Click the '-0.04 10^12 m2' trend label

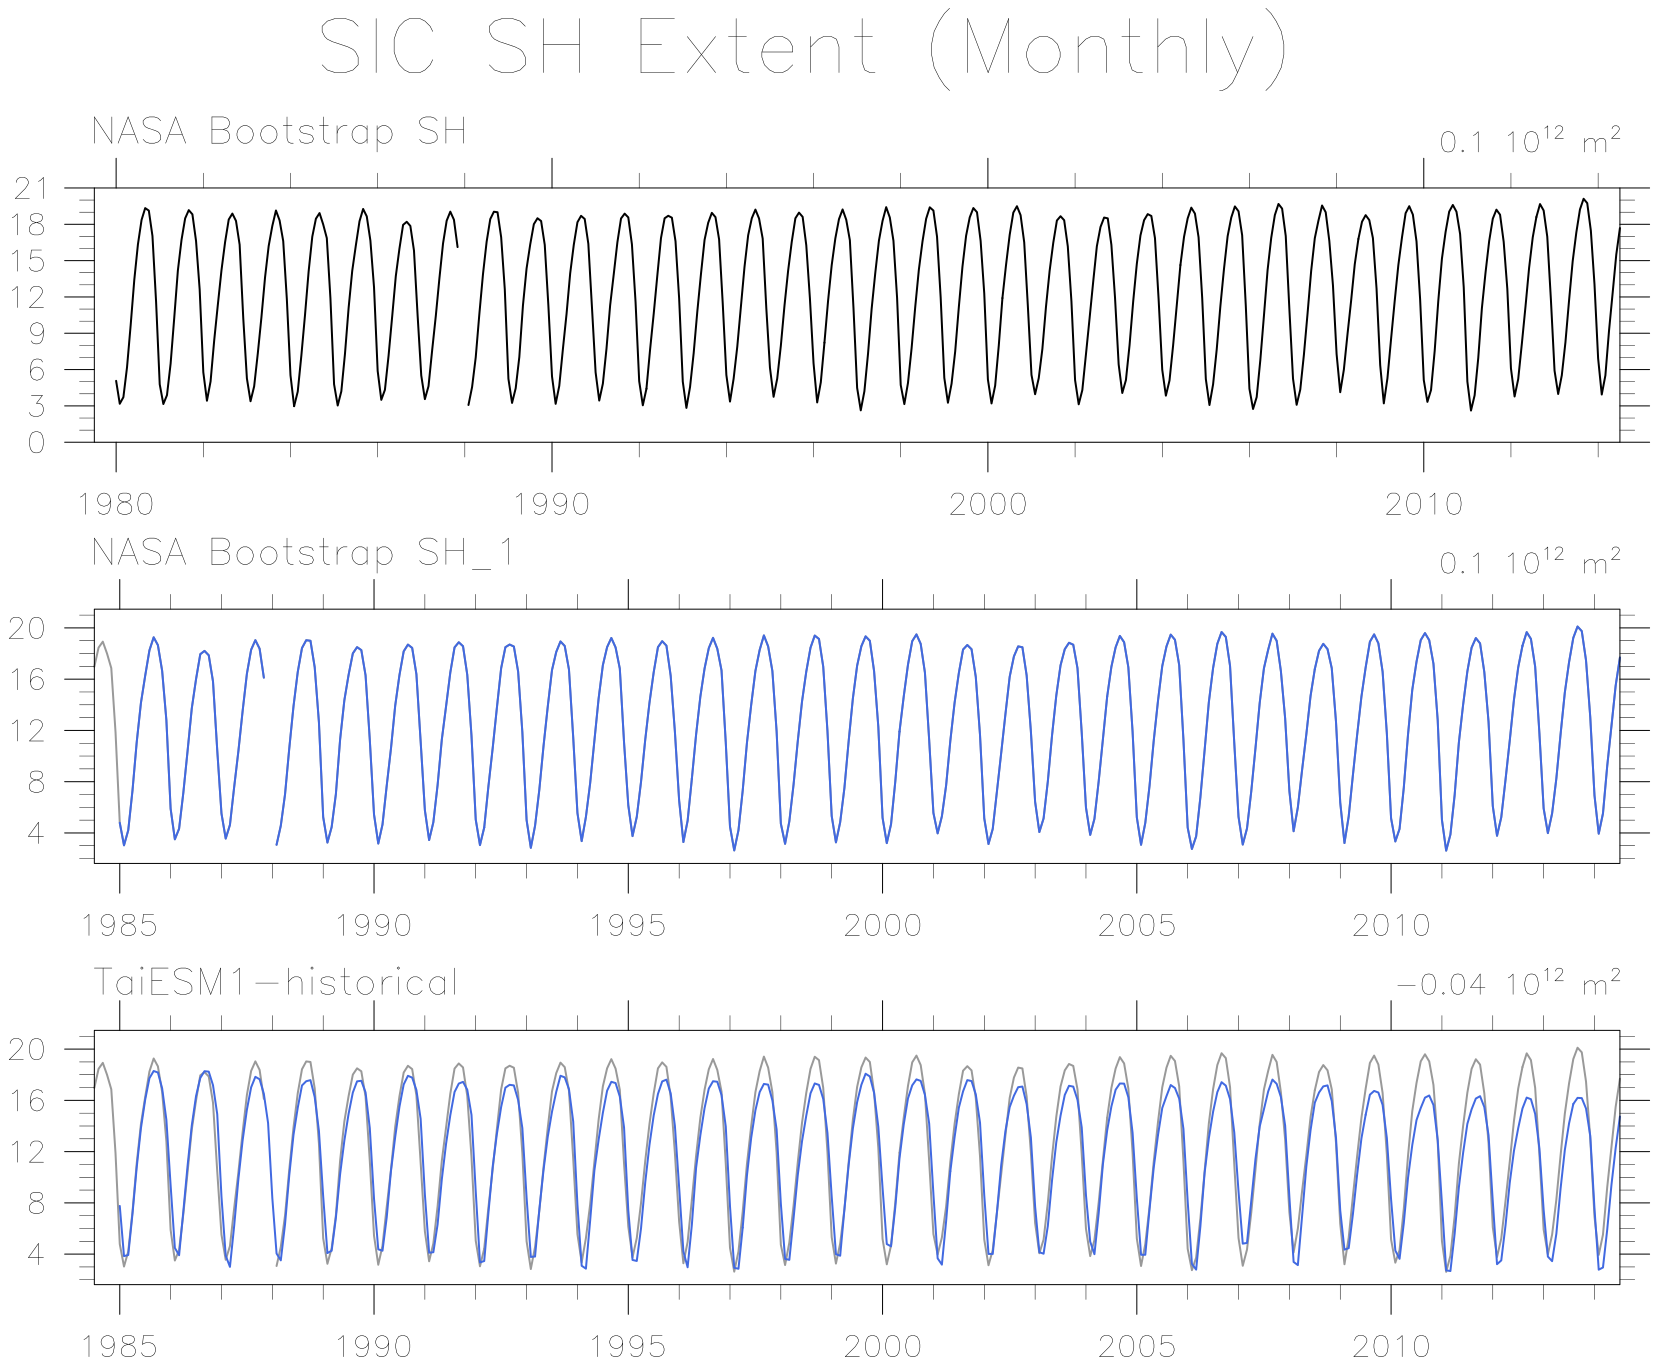pyautogui.click(x=1508, y=982)
